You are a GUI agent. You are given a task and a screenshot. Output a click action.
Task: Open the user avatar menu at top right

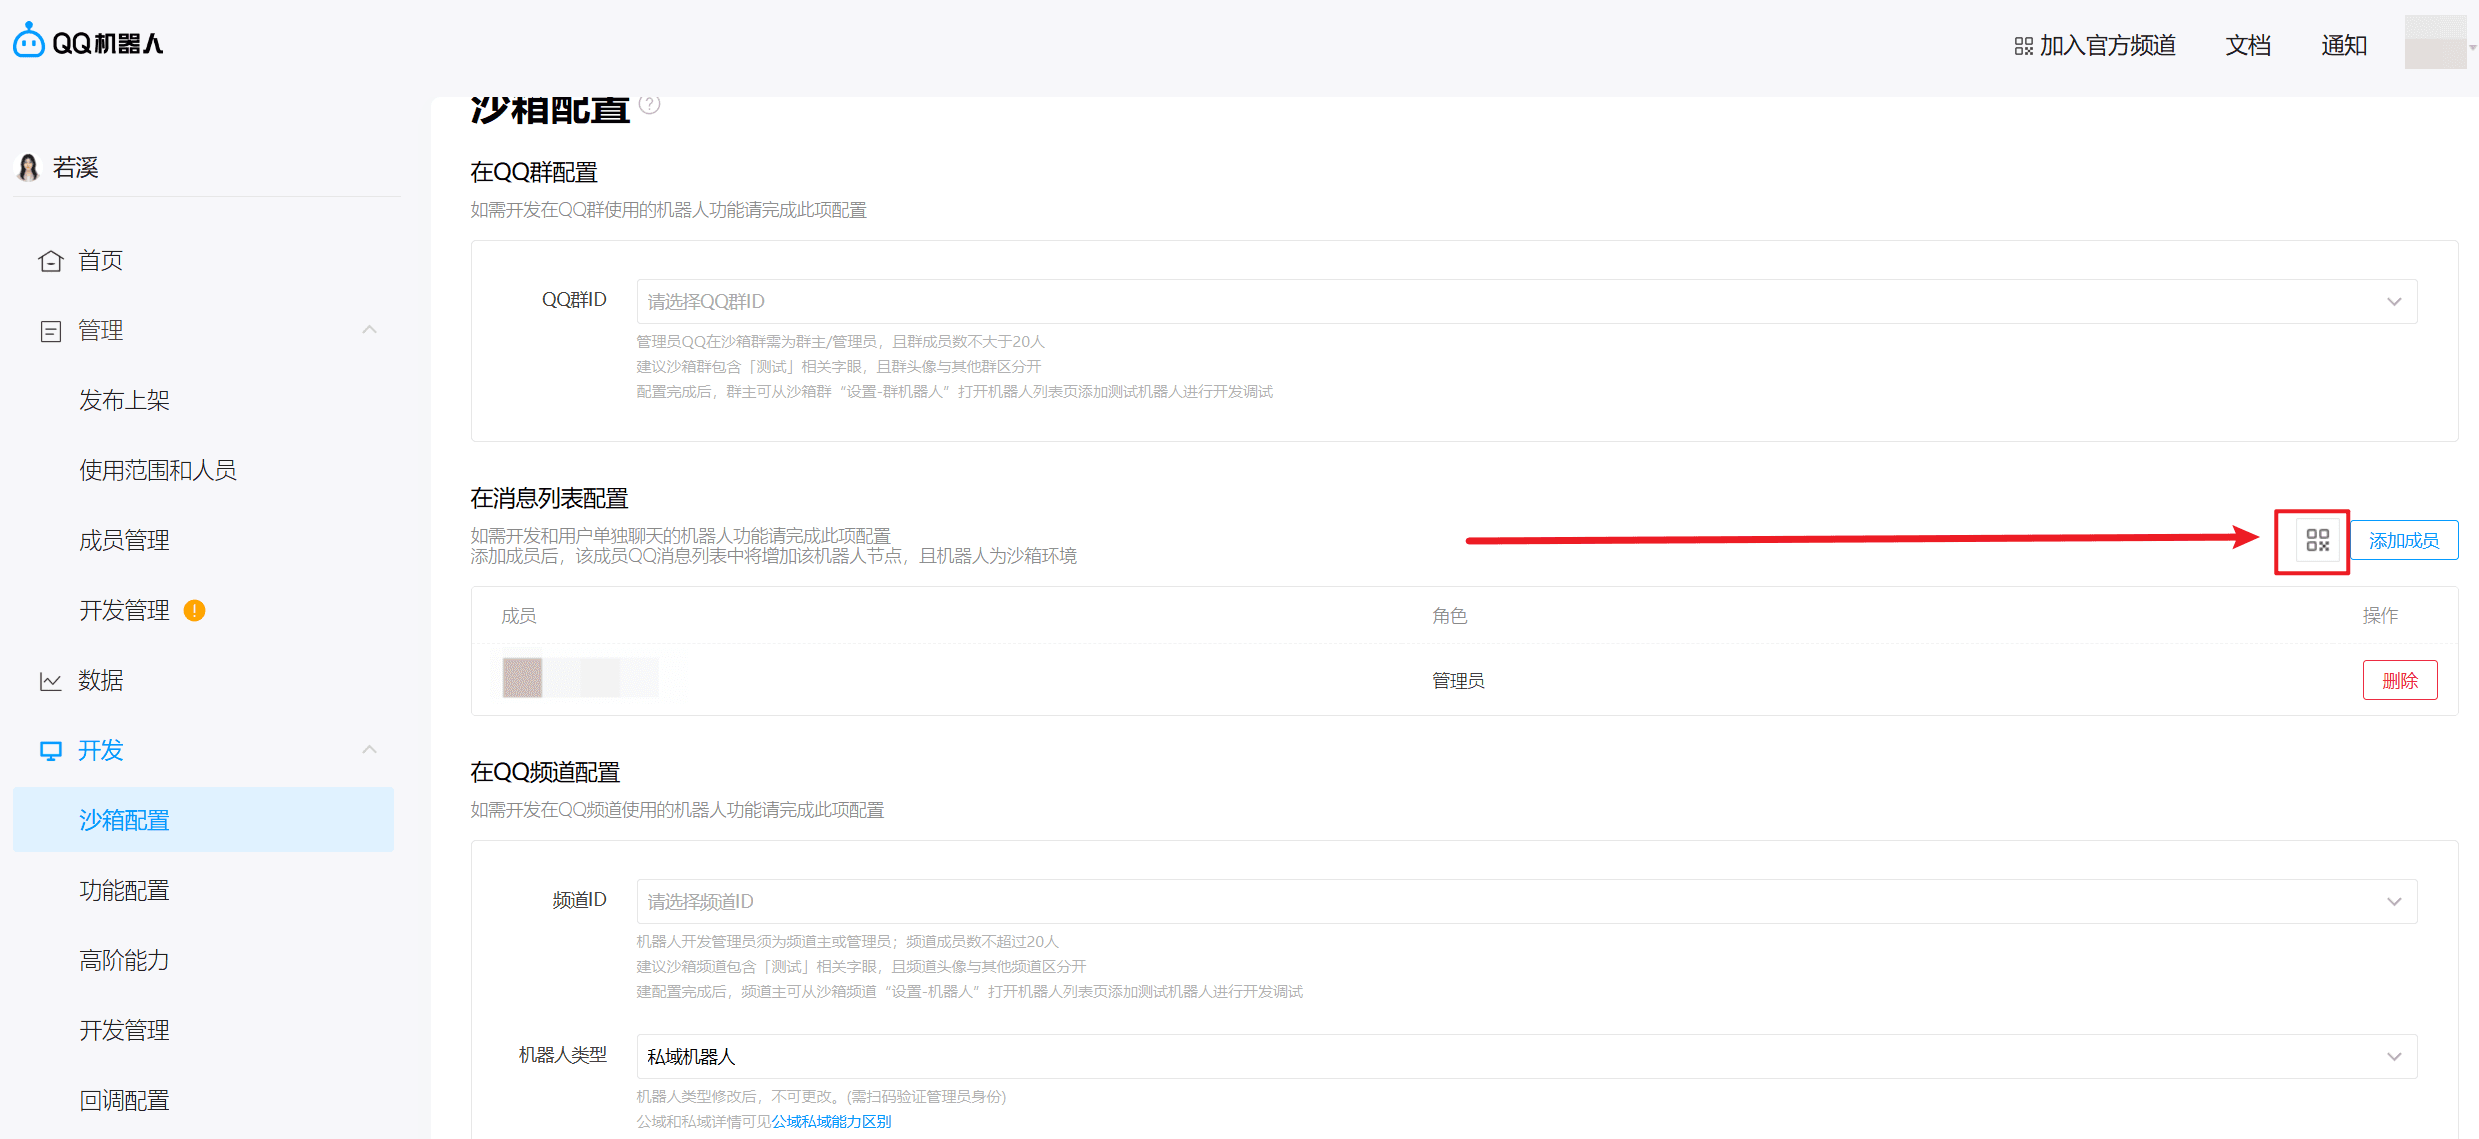[2435, 42]
